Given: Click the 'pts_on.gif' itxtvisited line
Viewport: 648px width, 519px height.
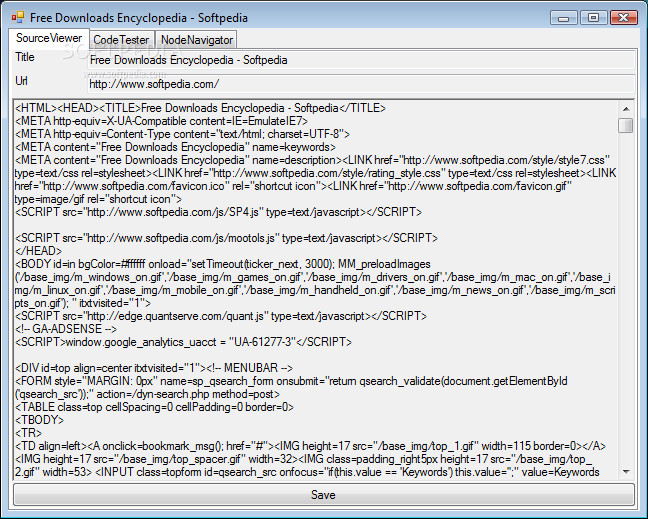Looking at the screenshot, I should [x=83, y=303].
